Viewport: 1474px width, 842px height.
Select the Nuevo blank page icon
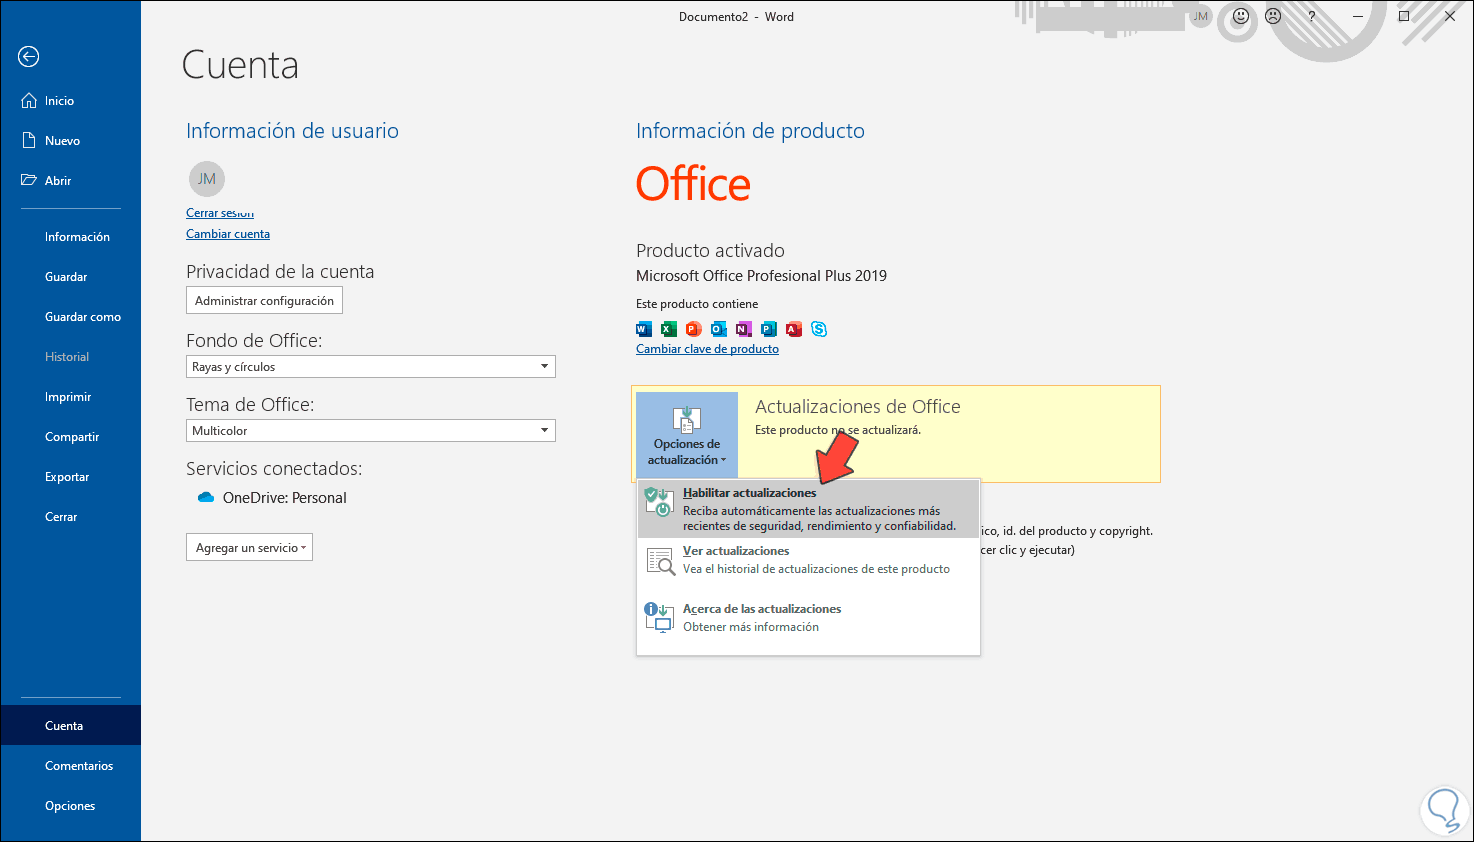click(29, 140)
